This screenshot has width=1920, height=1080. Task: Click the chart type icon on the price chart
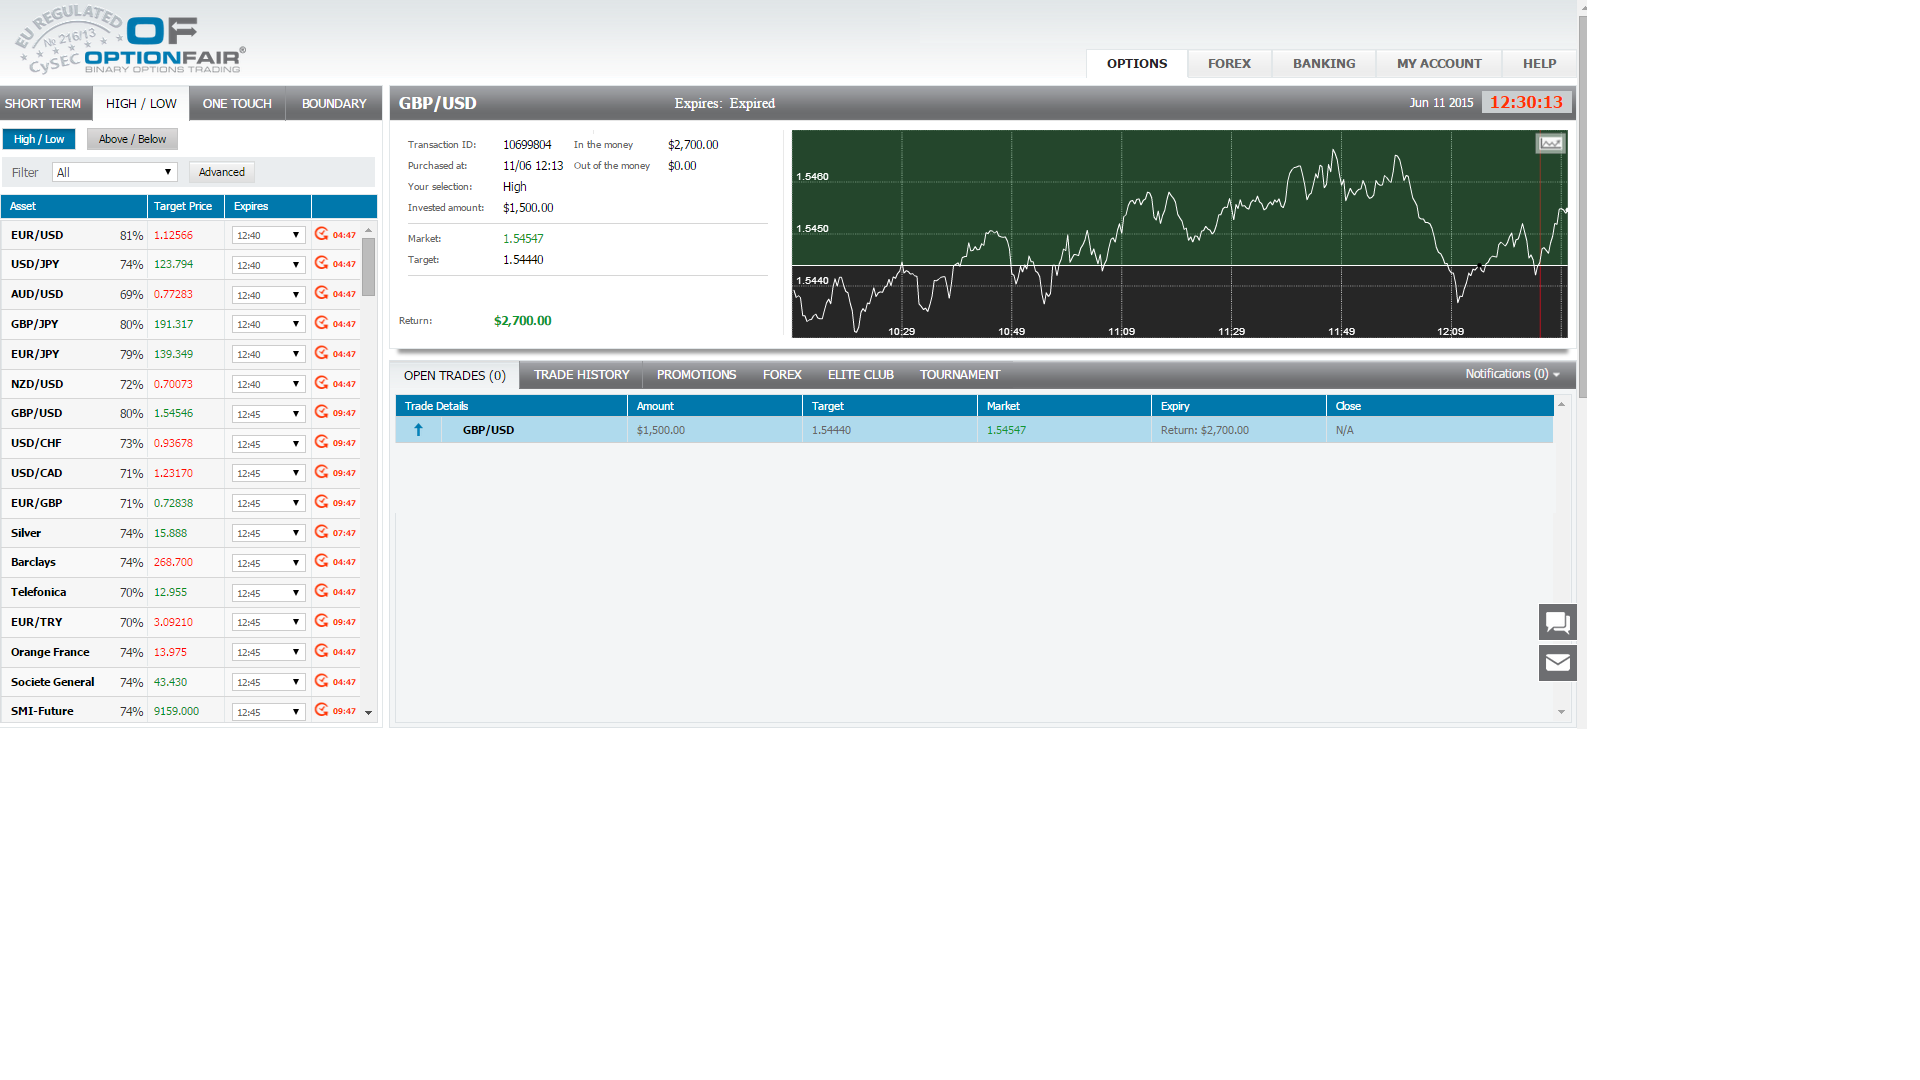1550,143
